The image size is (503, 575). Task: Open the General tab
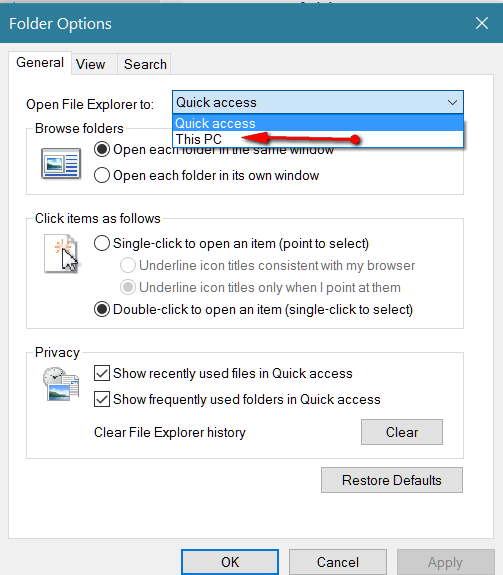point(40,63)
